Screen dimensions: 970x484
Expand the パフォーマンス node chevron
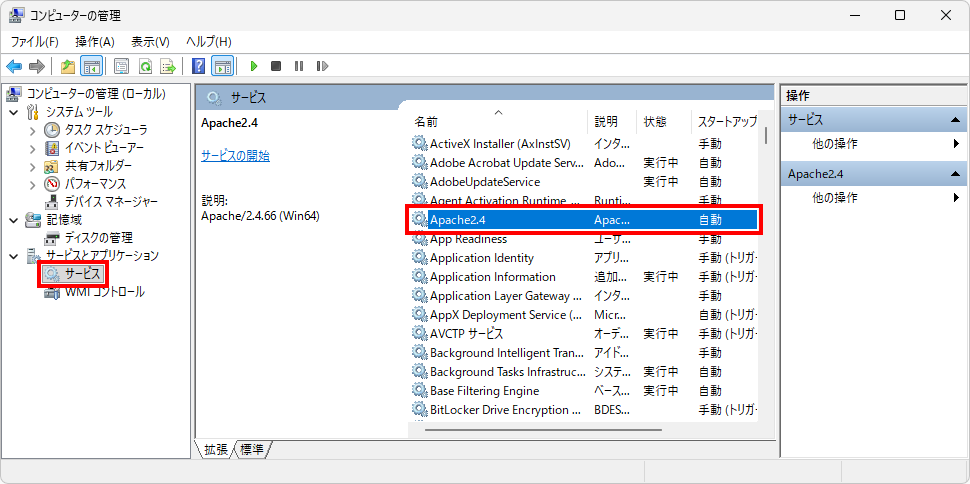pyautogui.click(x=33, y=184)
